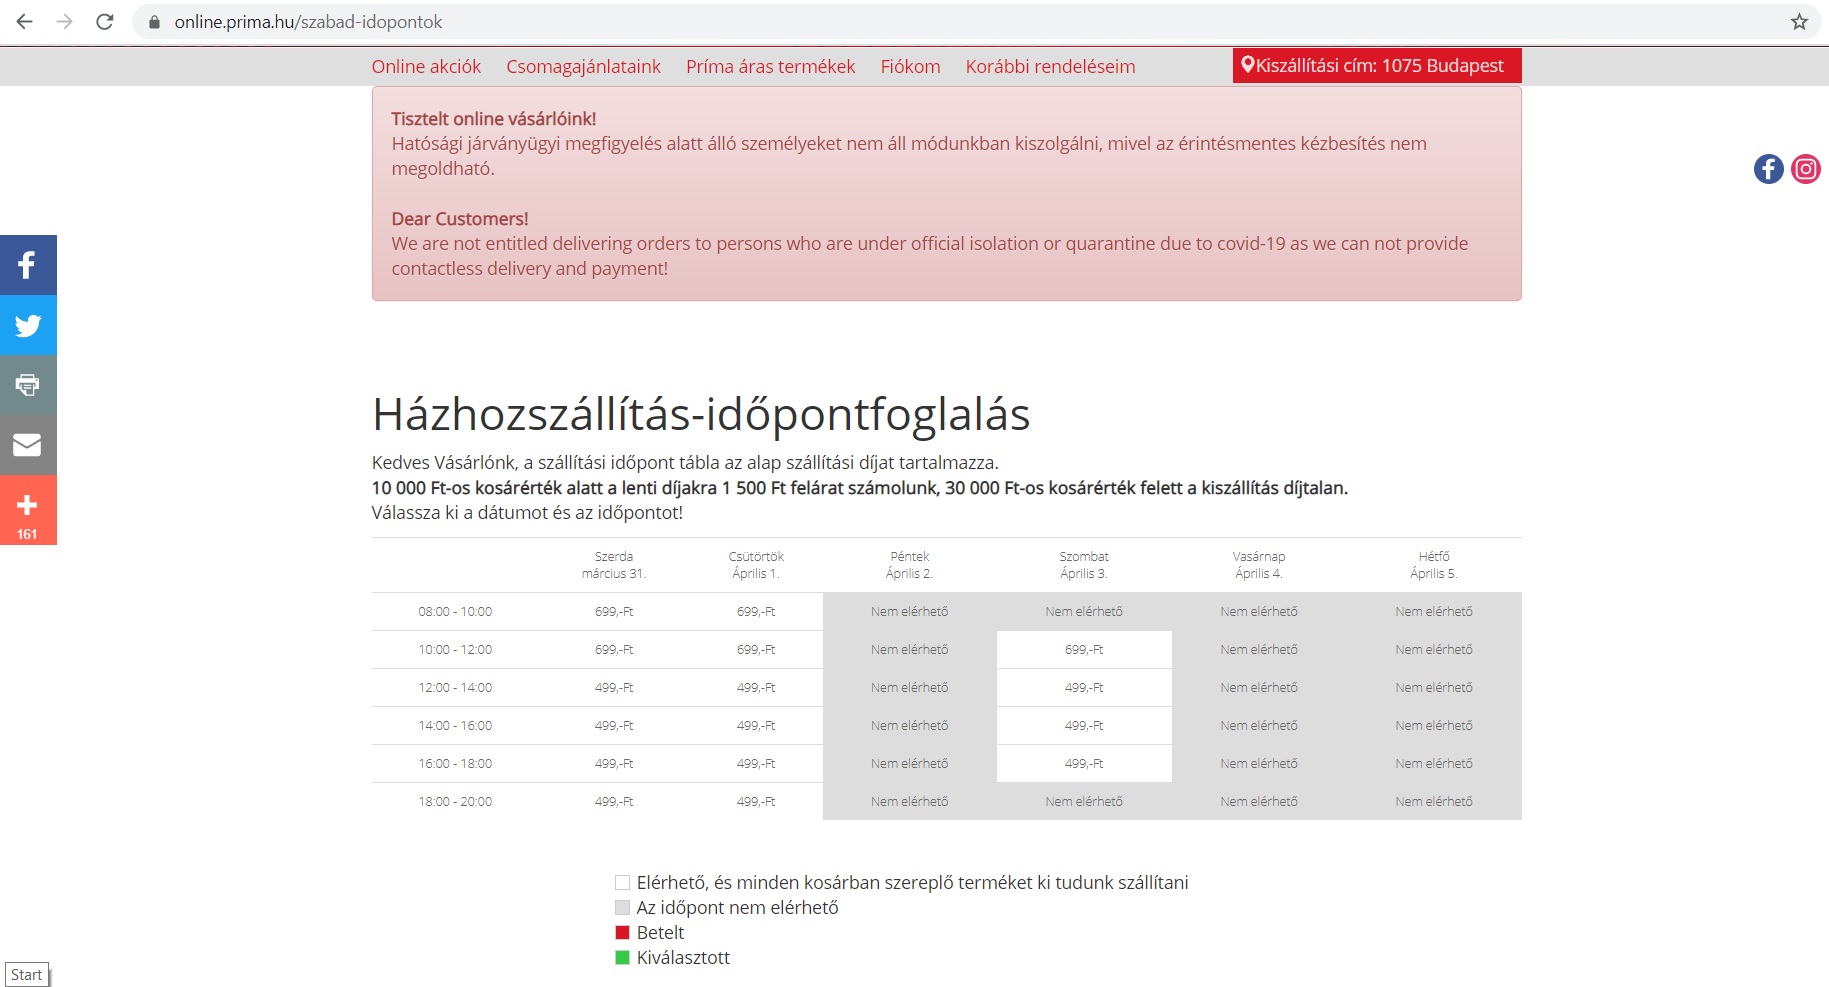Viewport: 1829px width, 987px height.
Task: Click the email share envelope icon
Action: point(28,445)
